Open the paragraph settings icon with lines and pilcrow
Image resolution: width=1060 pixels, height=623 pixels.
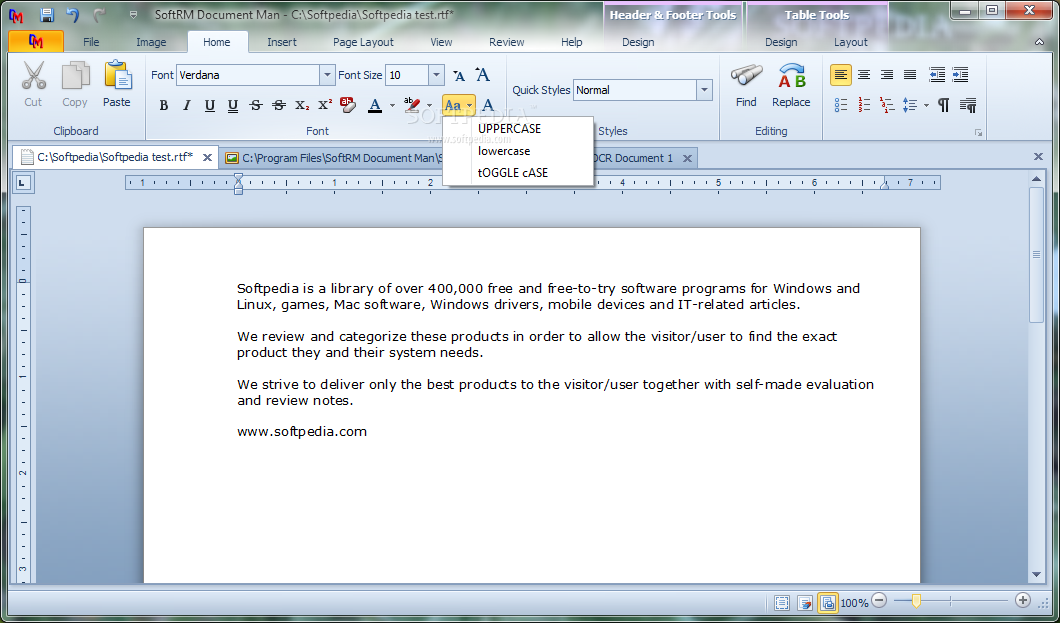[968, 105]
